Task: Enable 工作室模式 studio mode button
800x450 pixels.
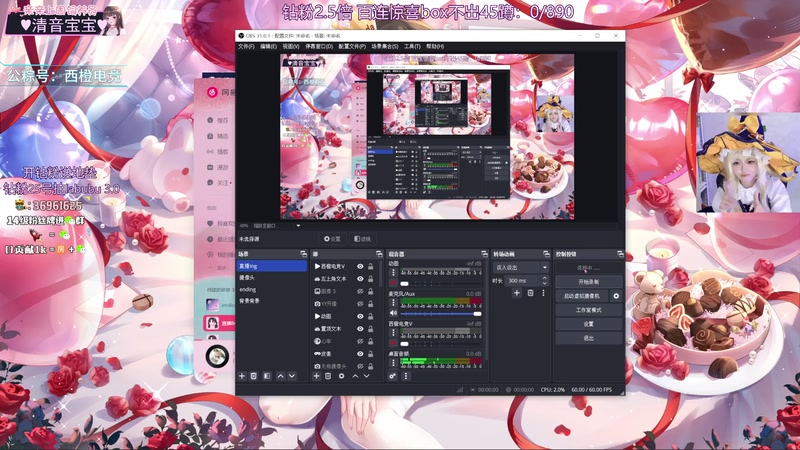Action: coord(589,310)
